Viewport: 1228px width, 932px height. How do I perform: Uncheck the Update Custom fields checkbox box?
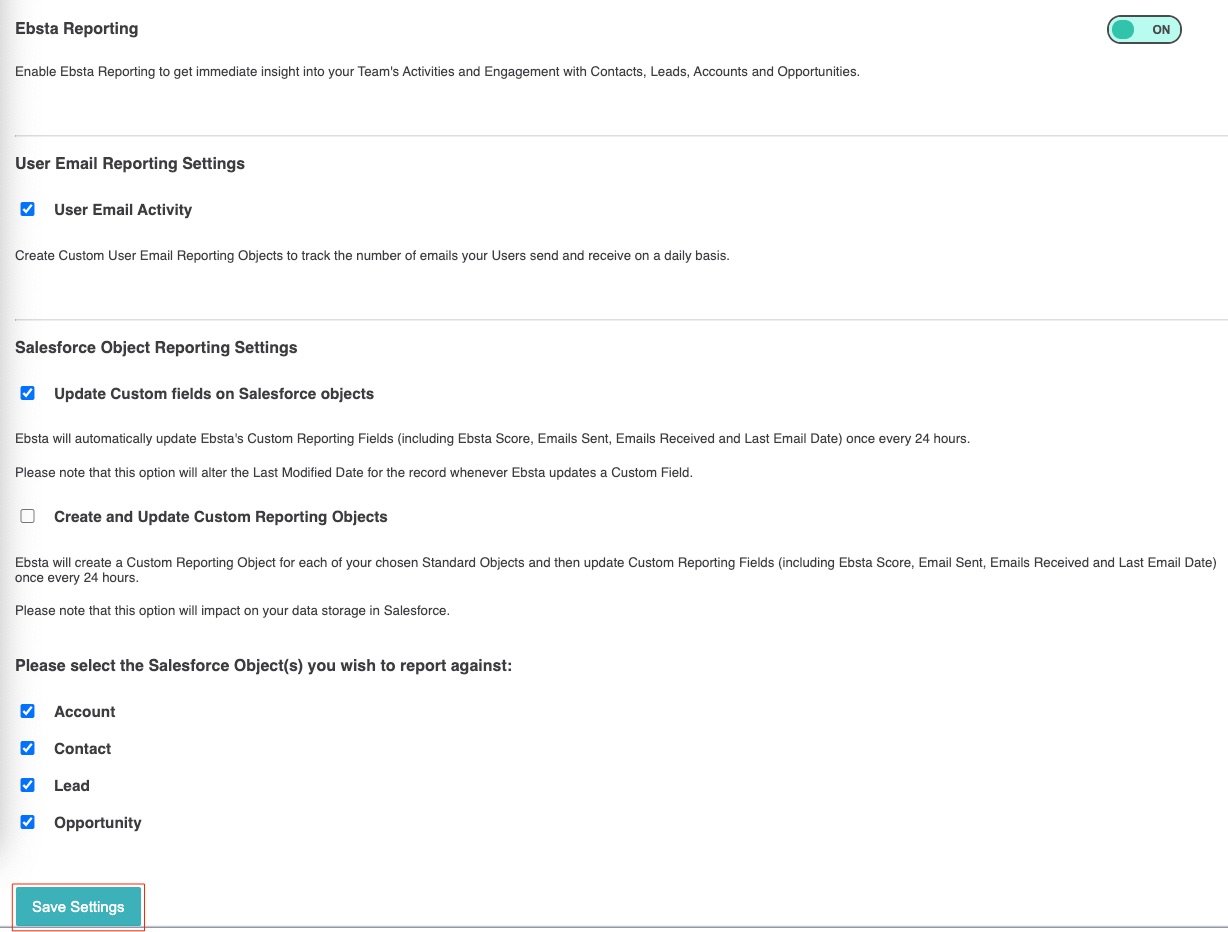click(28, 393)
